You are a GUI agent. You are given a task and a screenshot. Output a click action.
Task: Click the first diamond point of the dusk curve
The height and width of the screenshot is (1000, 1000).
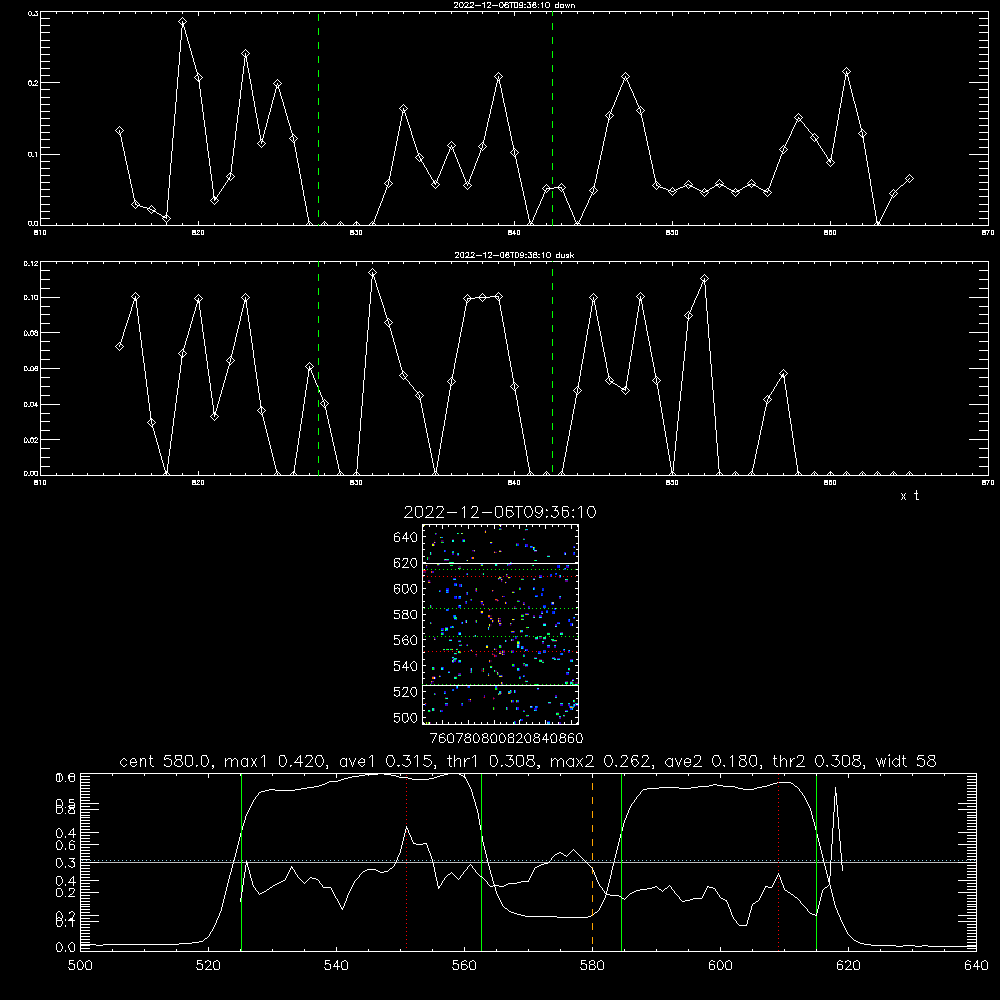point(119,346)
